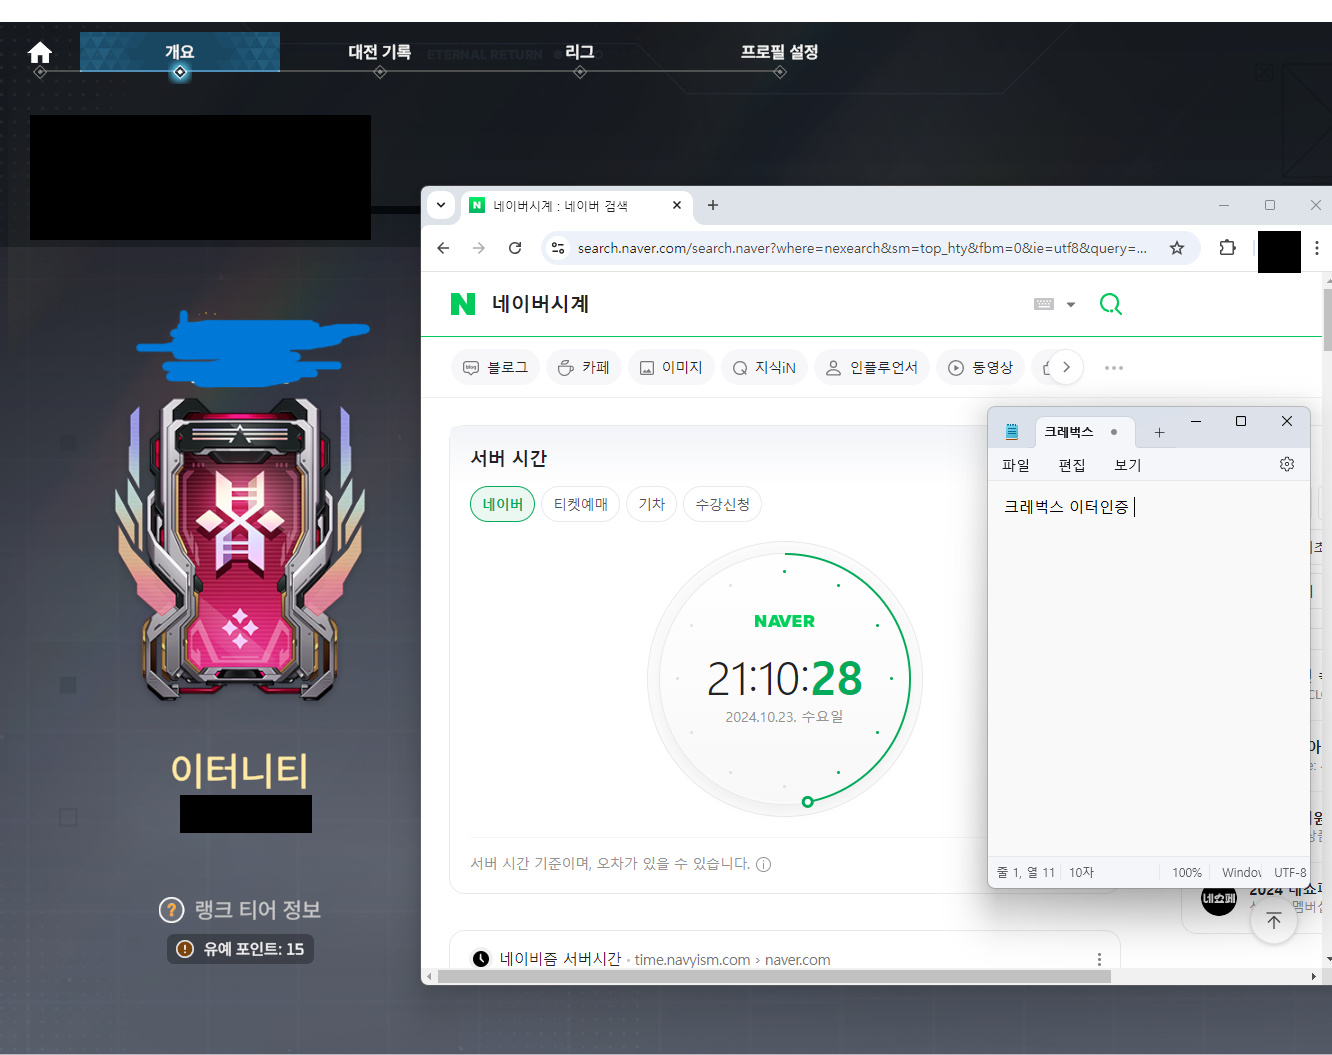Open Chrome's tab search dropdown chevron
The width and height of the screenshot is (1332, 1055).
click(441, 205)
